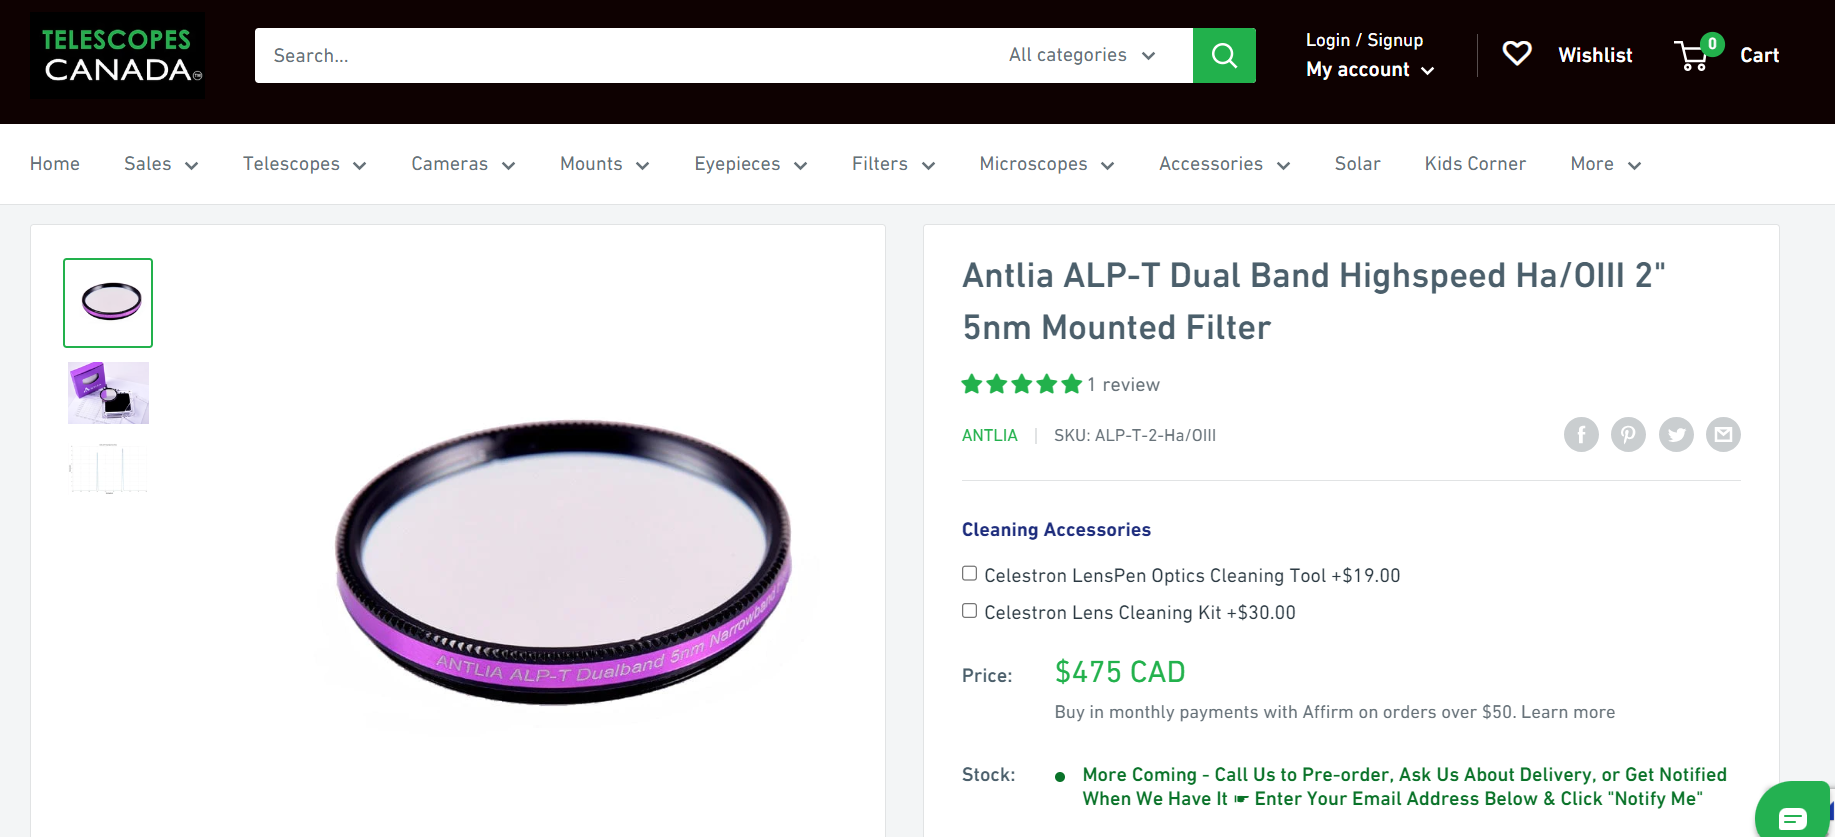Share product on Pinterest
The height and width of the screenshot is (837, 1835).
click(x=1628, y=435)
